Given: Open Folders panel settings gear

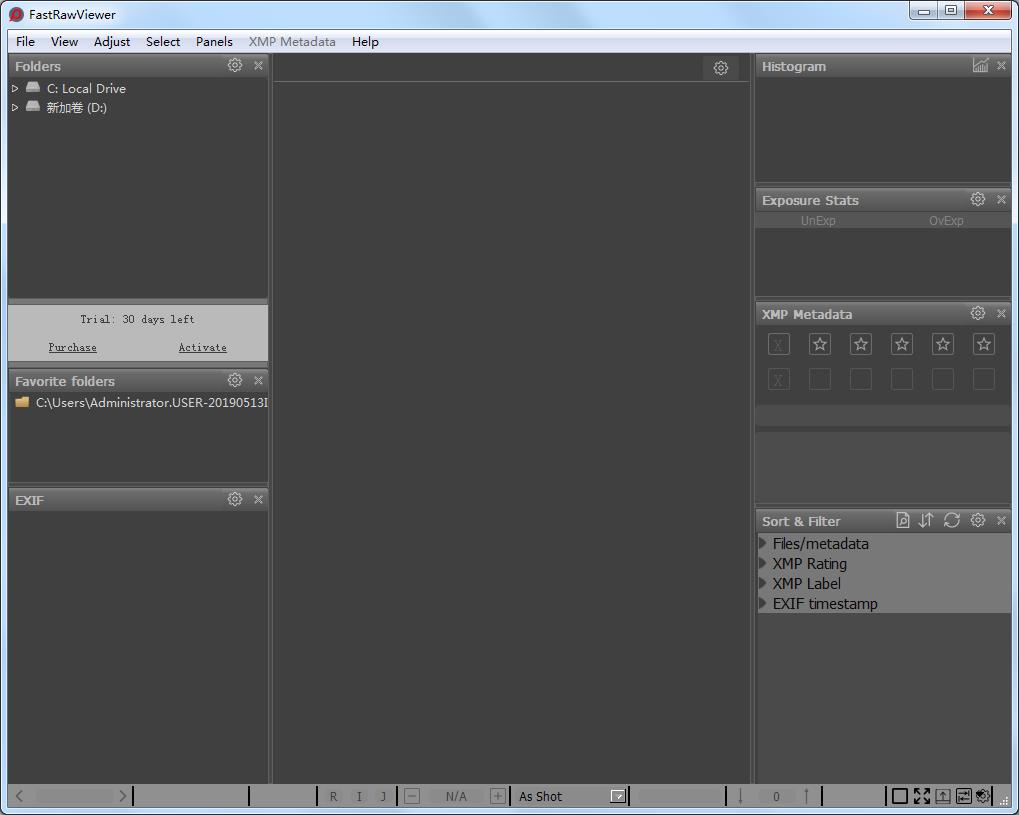Looking at the screenshot, I should 235,65.
